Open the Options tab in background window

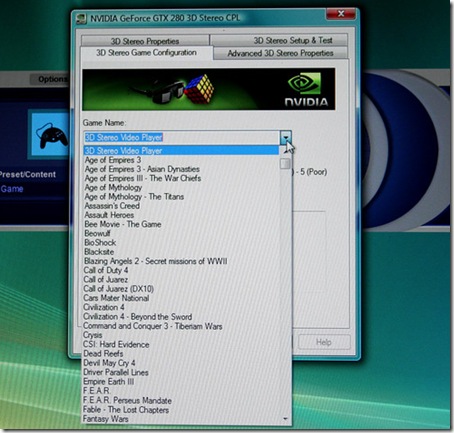(x=51, y=79)
